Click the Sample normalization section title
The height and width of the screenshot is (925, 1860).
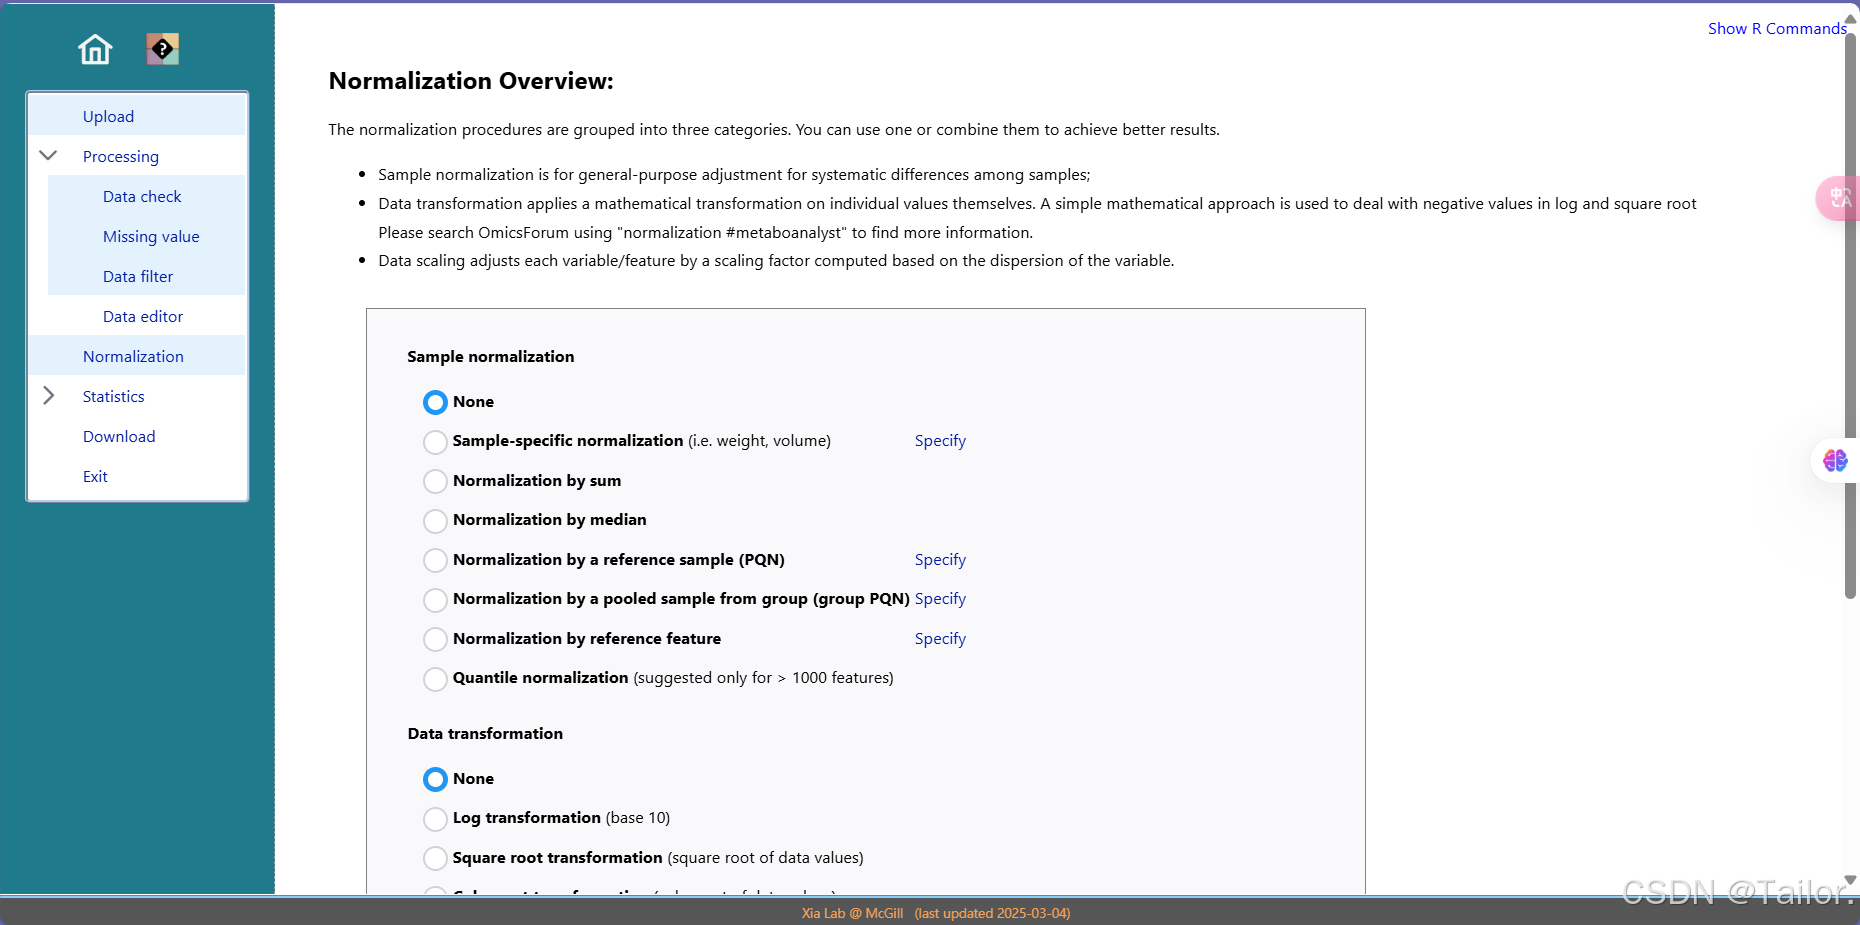point(491,356)
